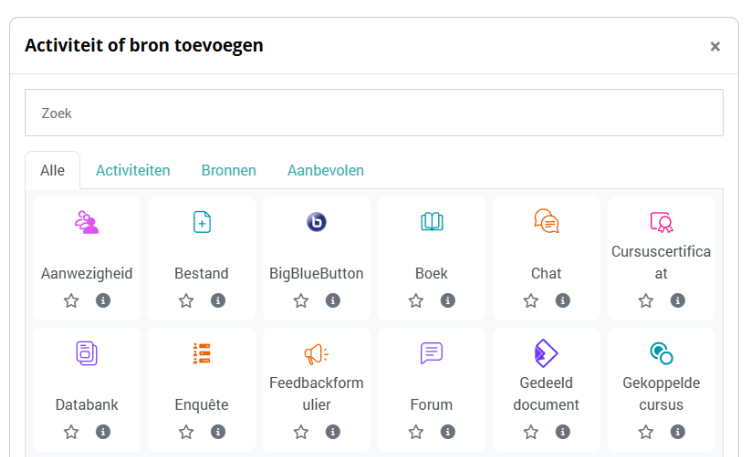
Task: Toggle the favorite star for Forum
Action: pos(416,432)
